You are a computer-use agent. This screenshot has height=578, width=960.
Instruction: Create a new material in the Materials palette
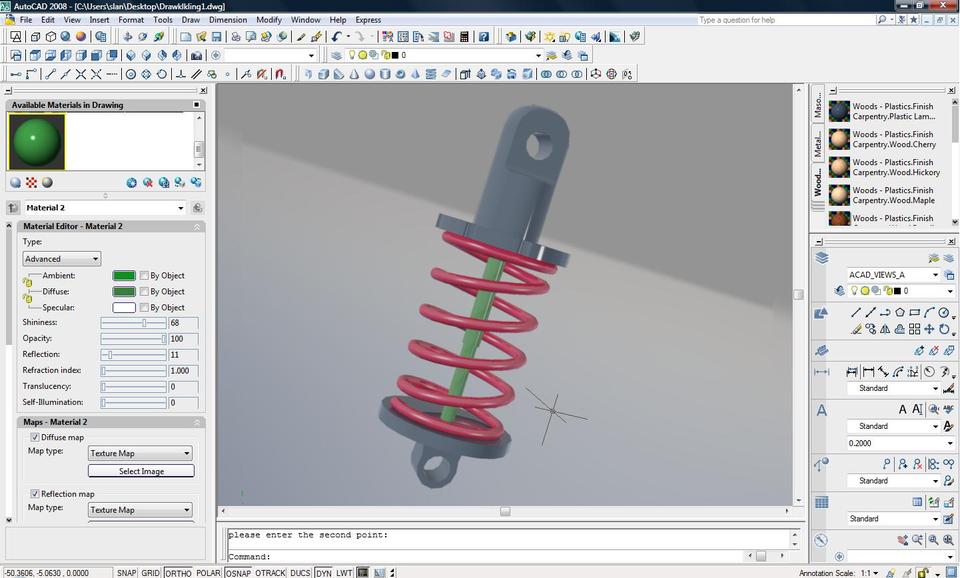click(131, 183)
